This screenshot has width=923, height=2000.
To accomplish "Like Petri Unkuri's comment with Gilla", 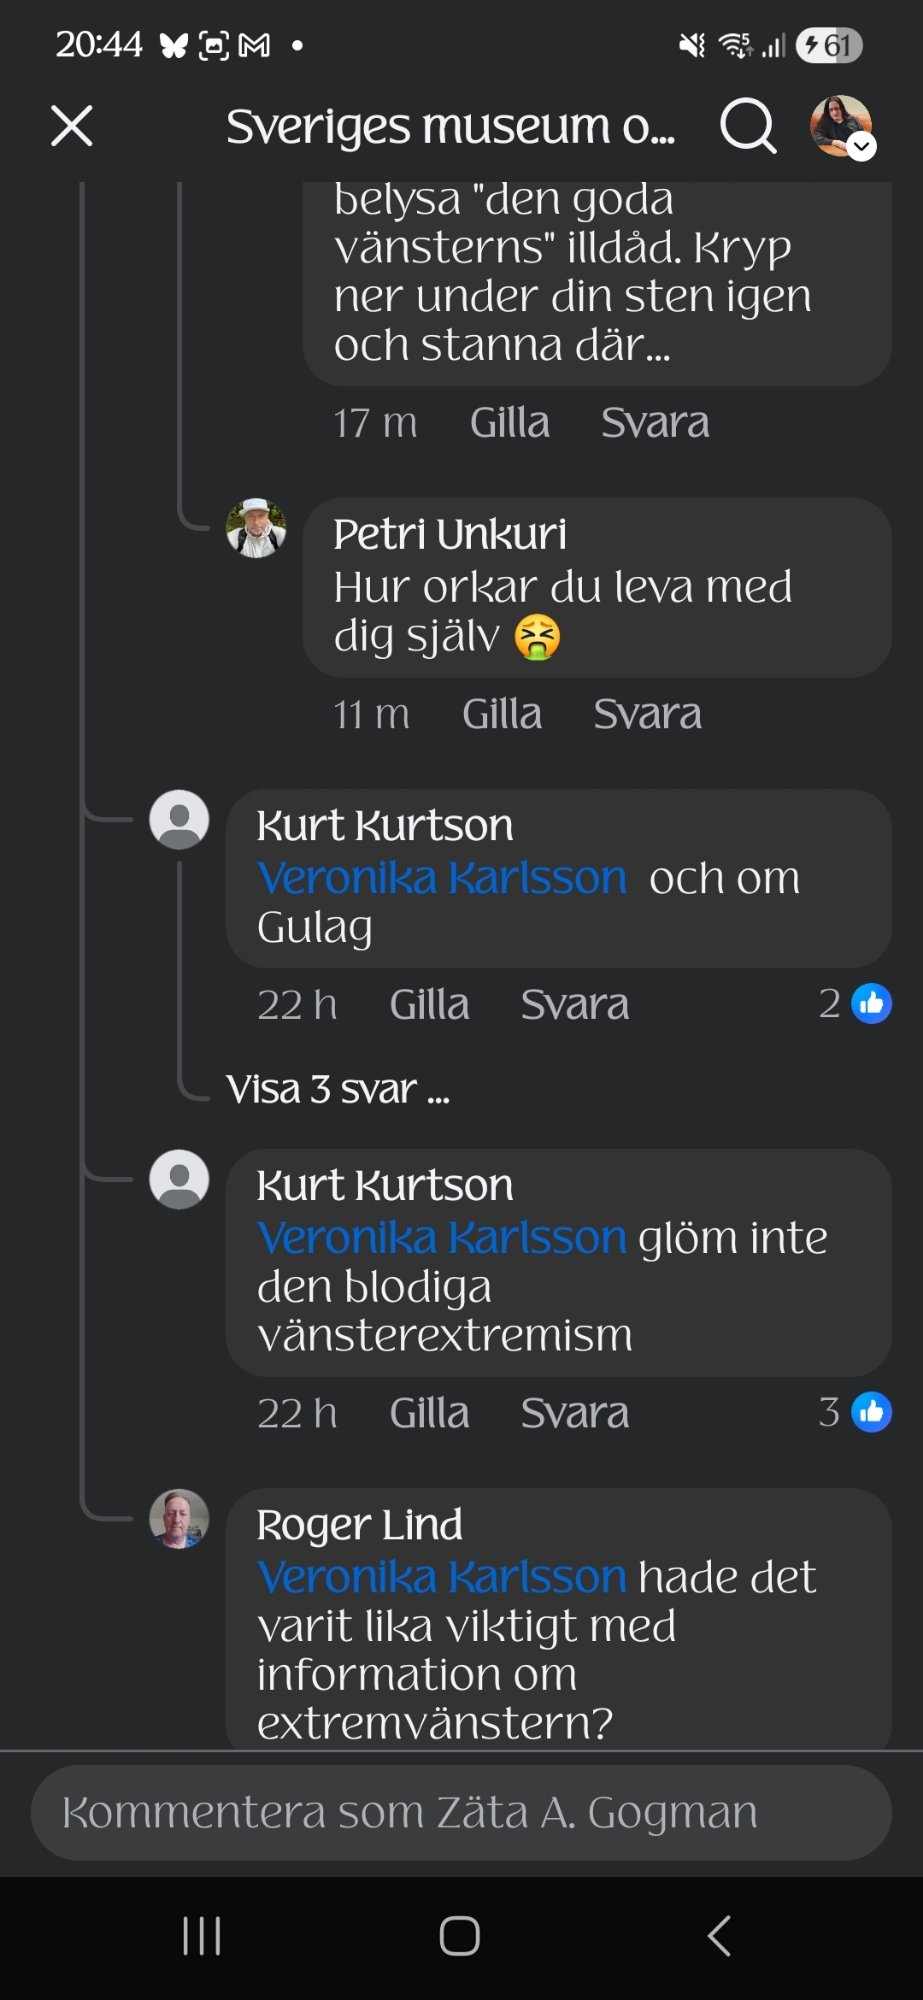I will click(502, 714).
